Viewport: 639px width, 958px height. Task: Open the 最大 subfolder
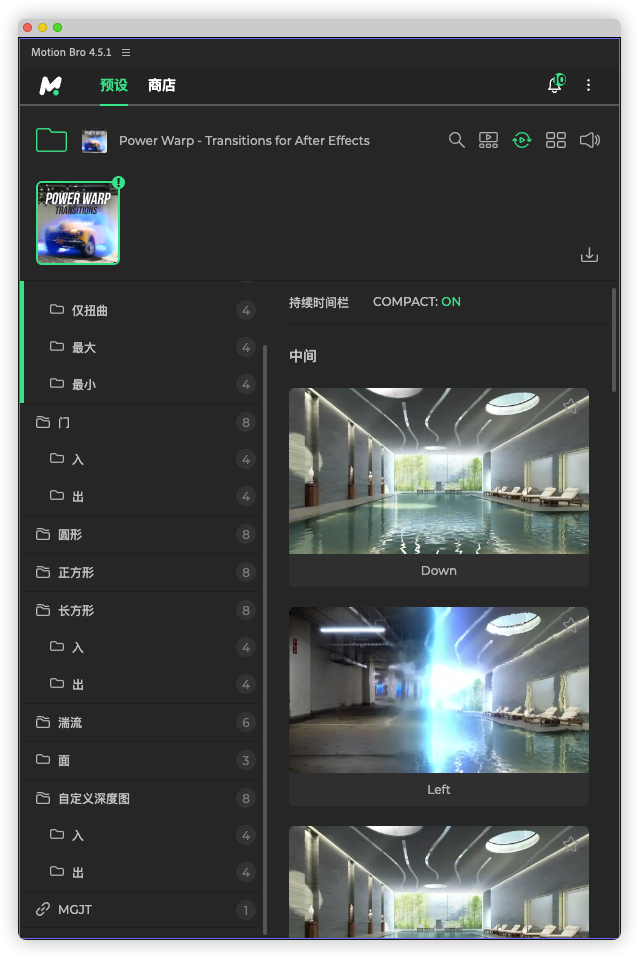coord(142,348)
